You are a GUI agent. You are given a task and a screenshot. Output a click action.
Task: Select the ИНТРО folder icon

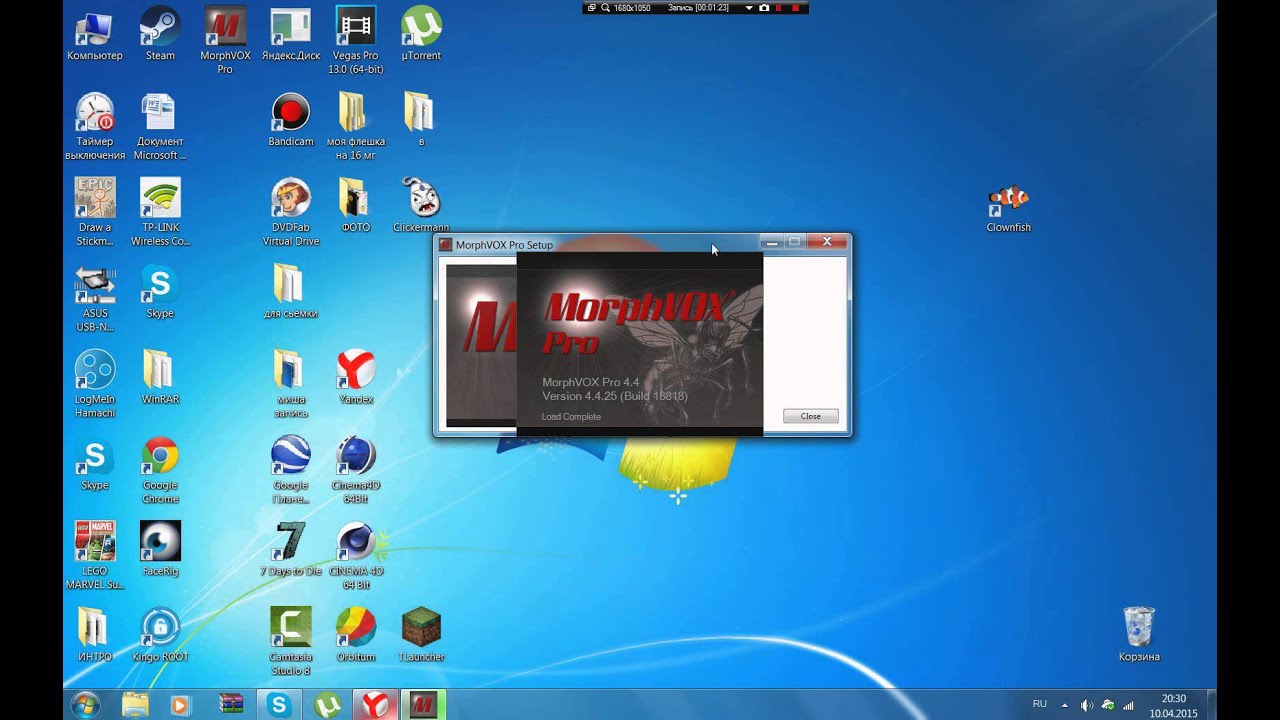95,636
